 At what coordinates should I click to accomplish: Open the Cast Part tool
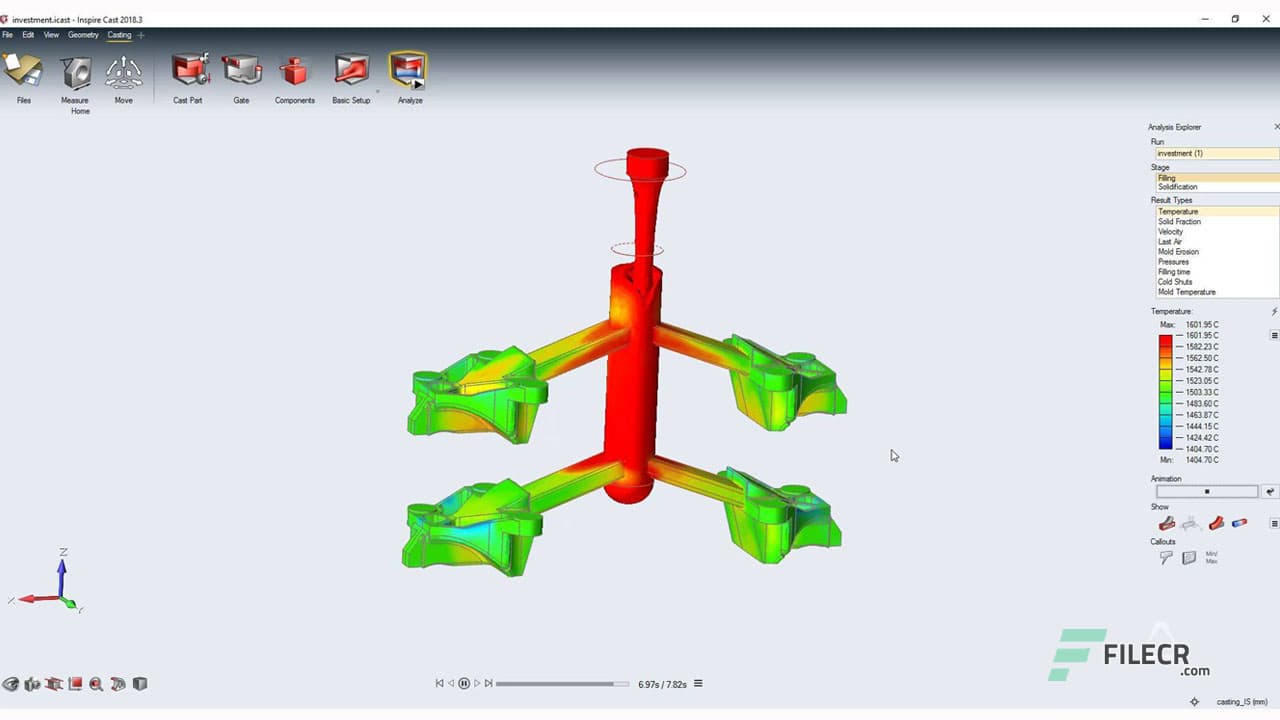(188, 71)
